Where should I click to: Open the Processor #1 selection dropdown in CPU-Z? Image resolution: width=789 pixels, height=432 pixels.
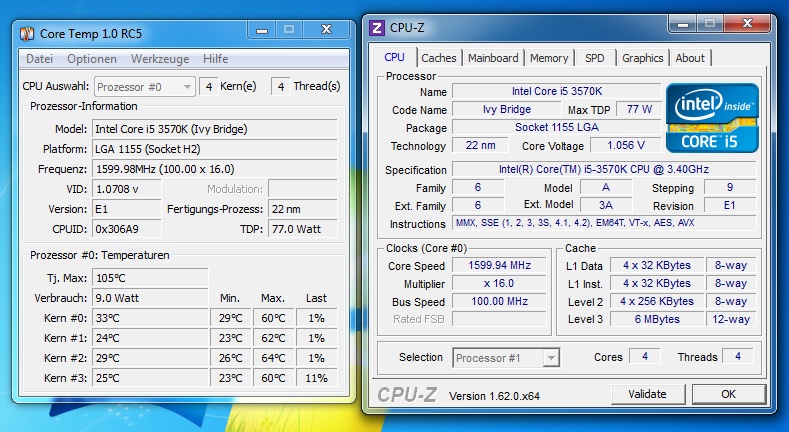point(506,358)
